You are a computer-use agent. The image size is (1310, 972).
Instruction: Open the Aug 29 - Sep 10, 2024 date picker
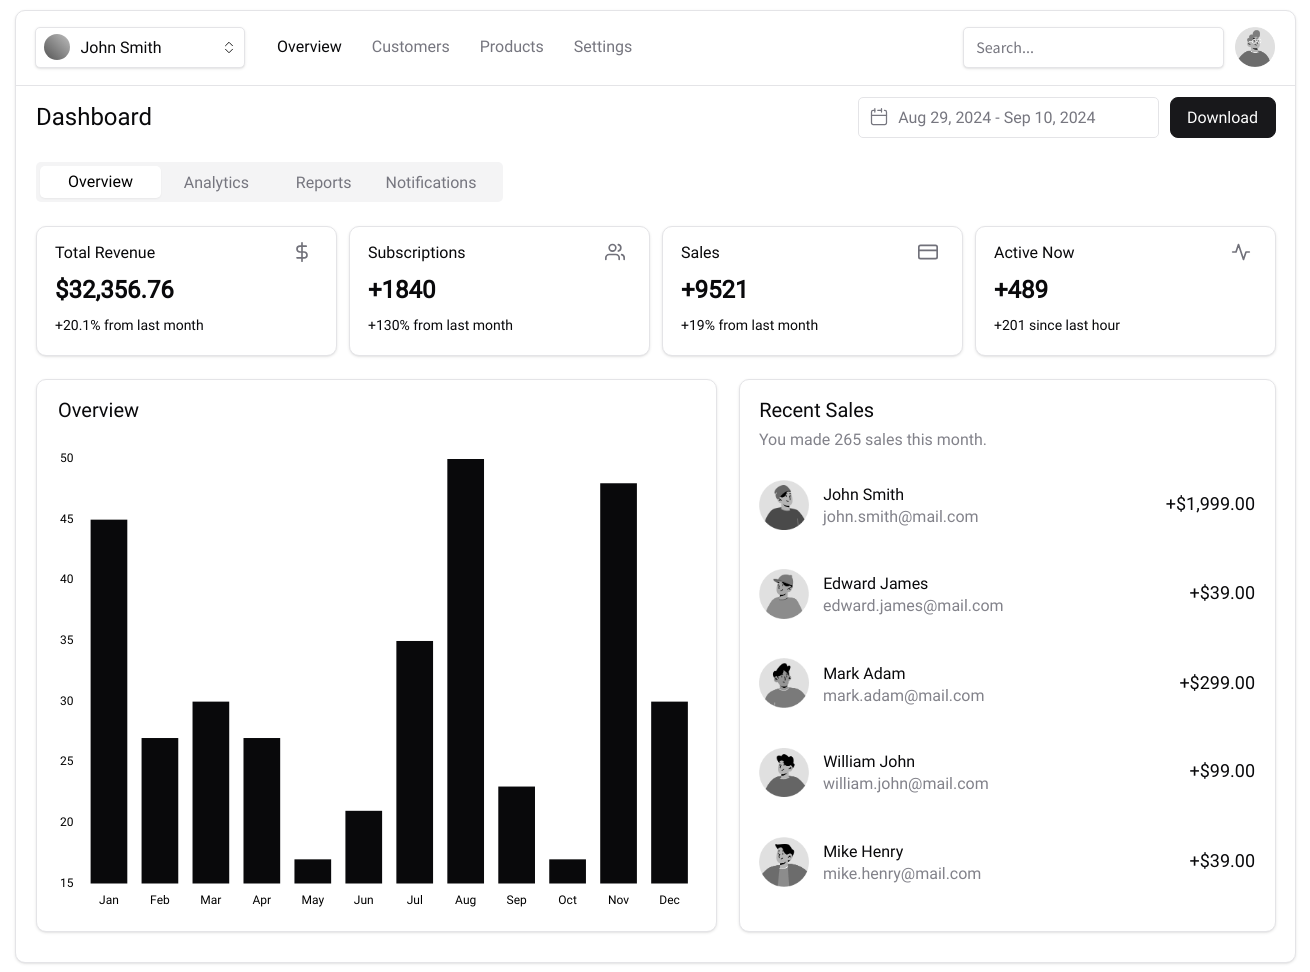coord(1008,117)
